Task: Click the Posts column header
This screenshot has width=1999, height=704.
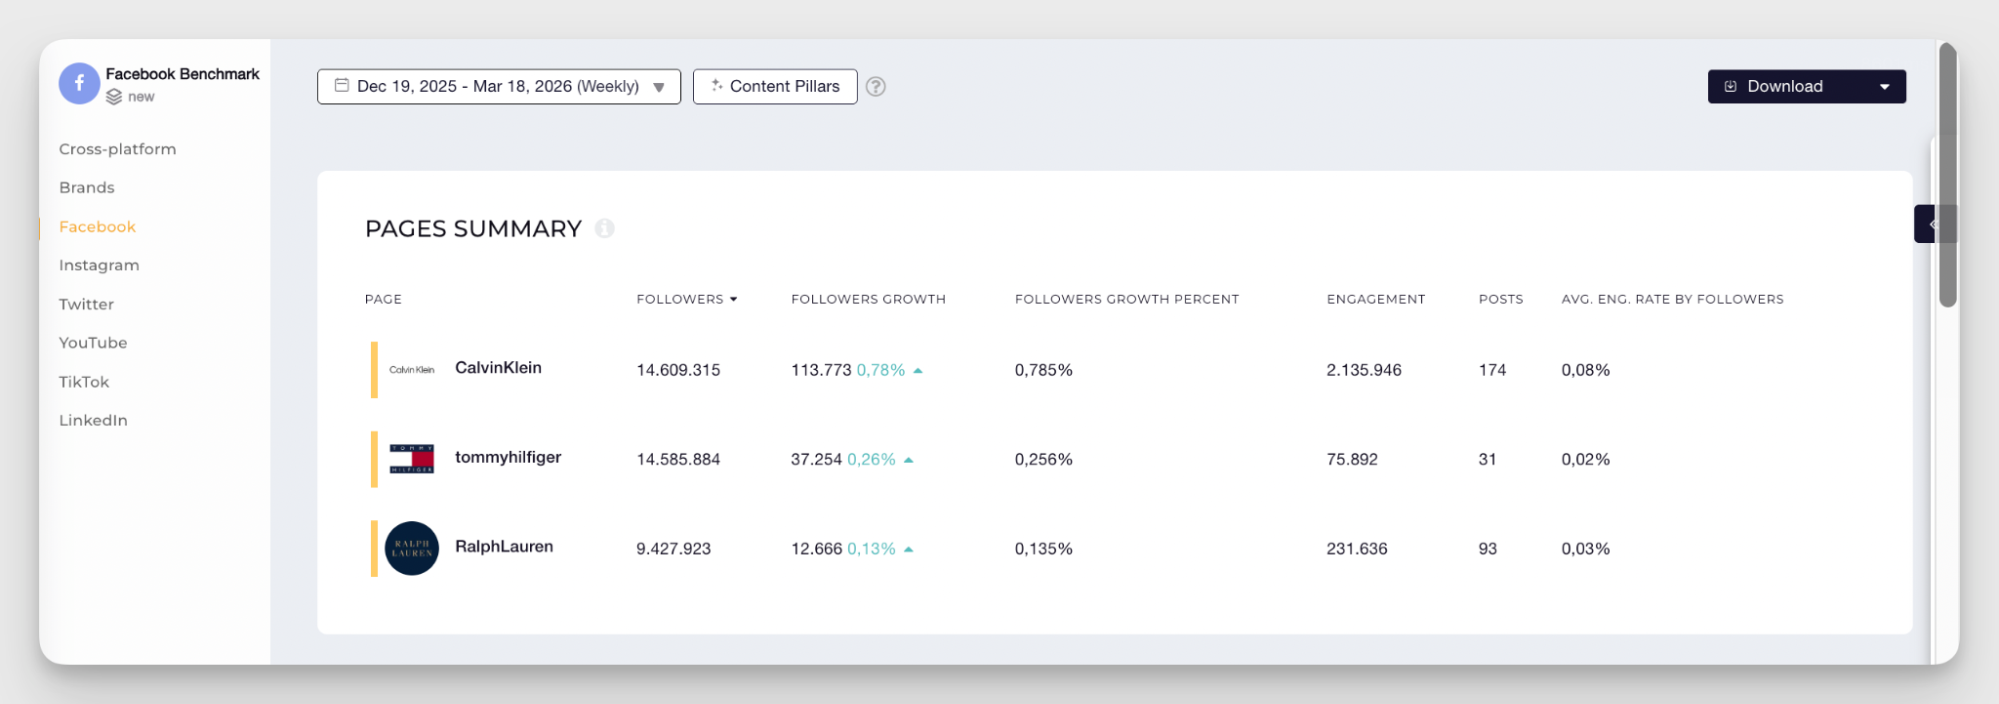Action: (1501, 299)
